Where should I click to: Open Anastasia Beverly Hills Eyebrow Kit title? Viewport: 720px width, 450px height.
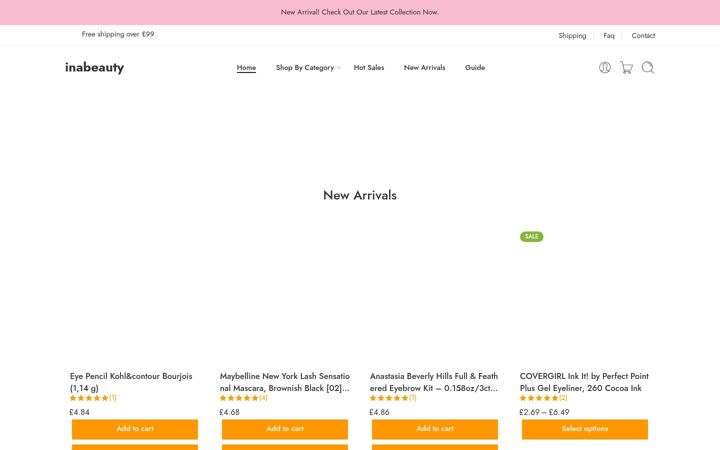point(434,382)
